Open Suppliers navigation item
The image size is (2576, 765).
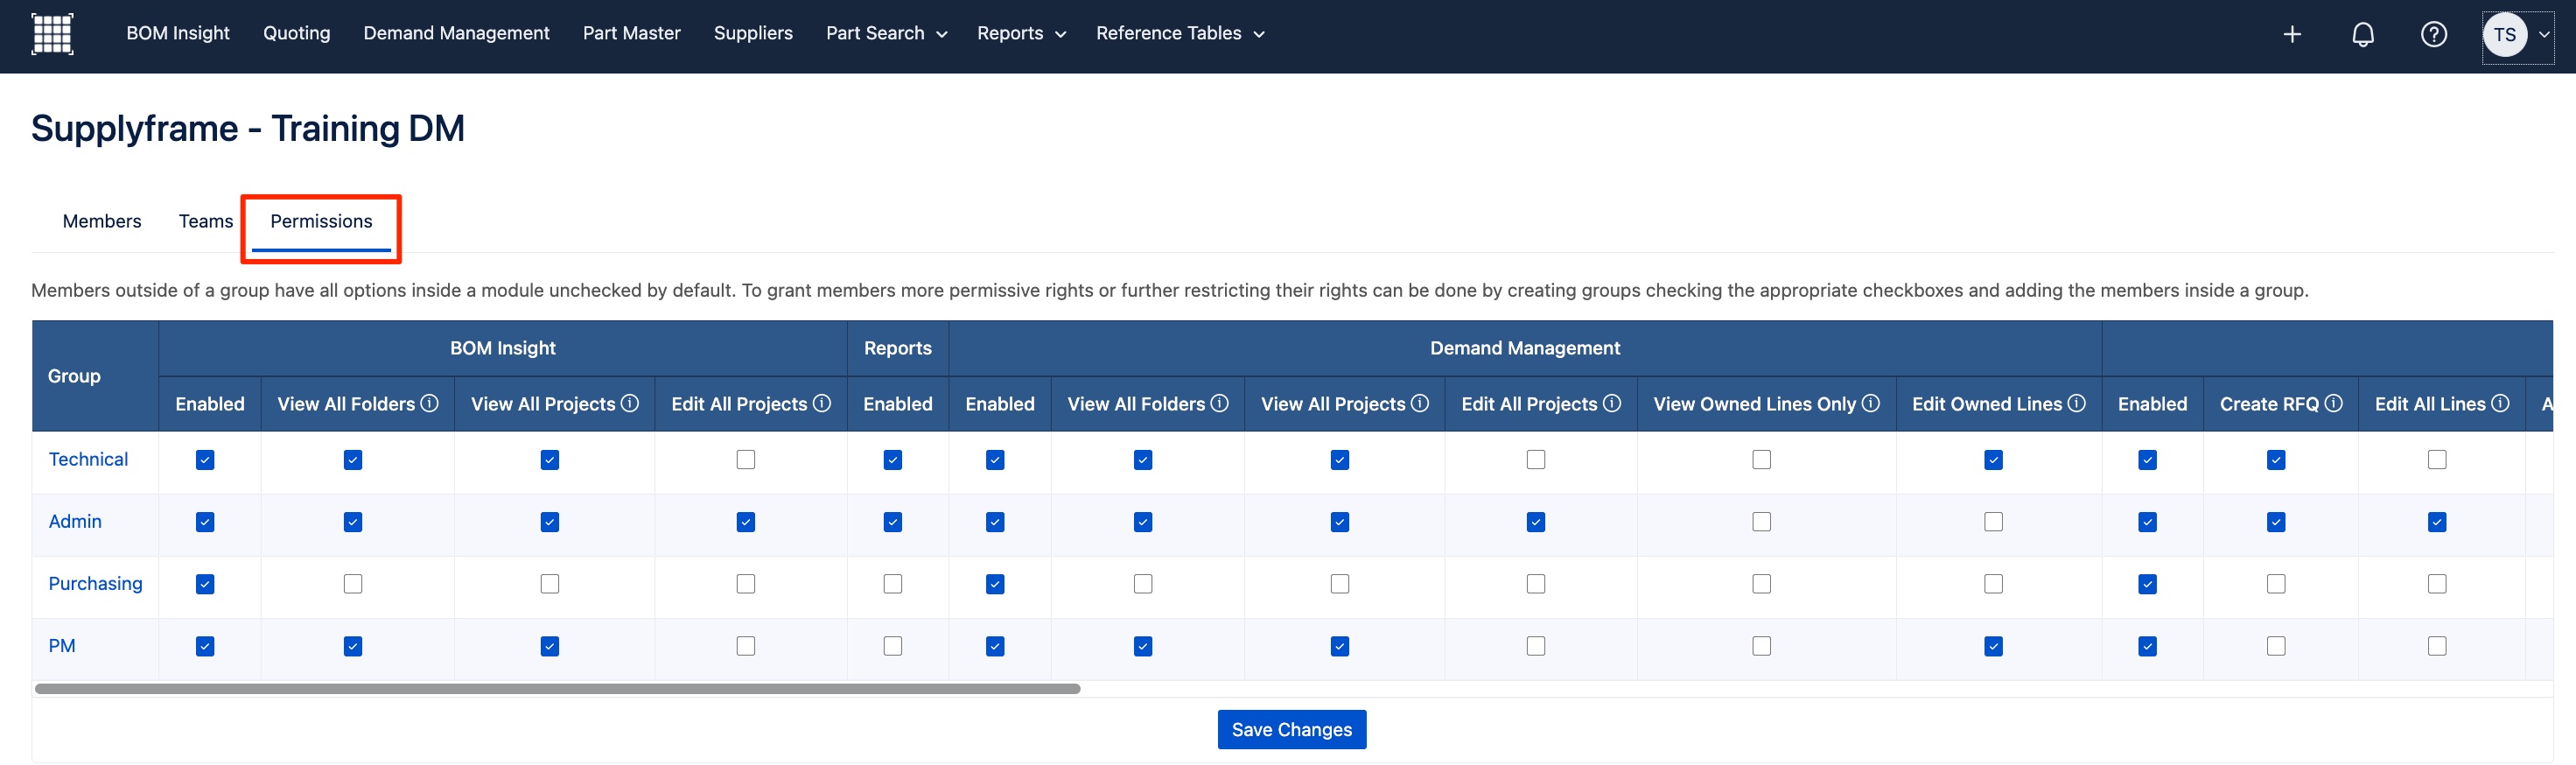[753, 33]
